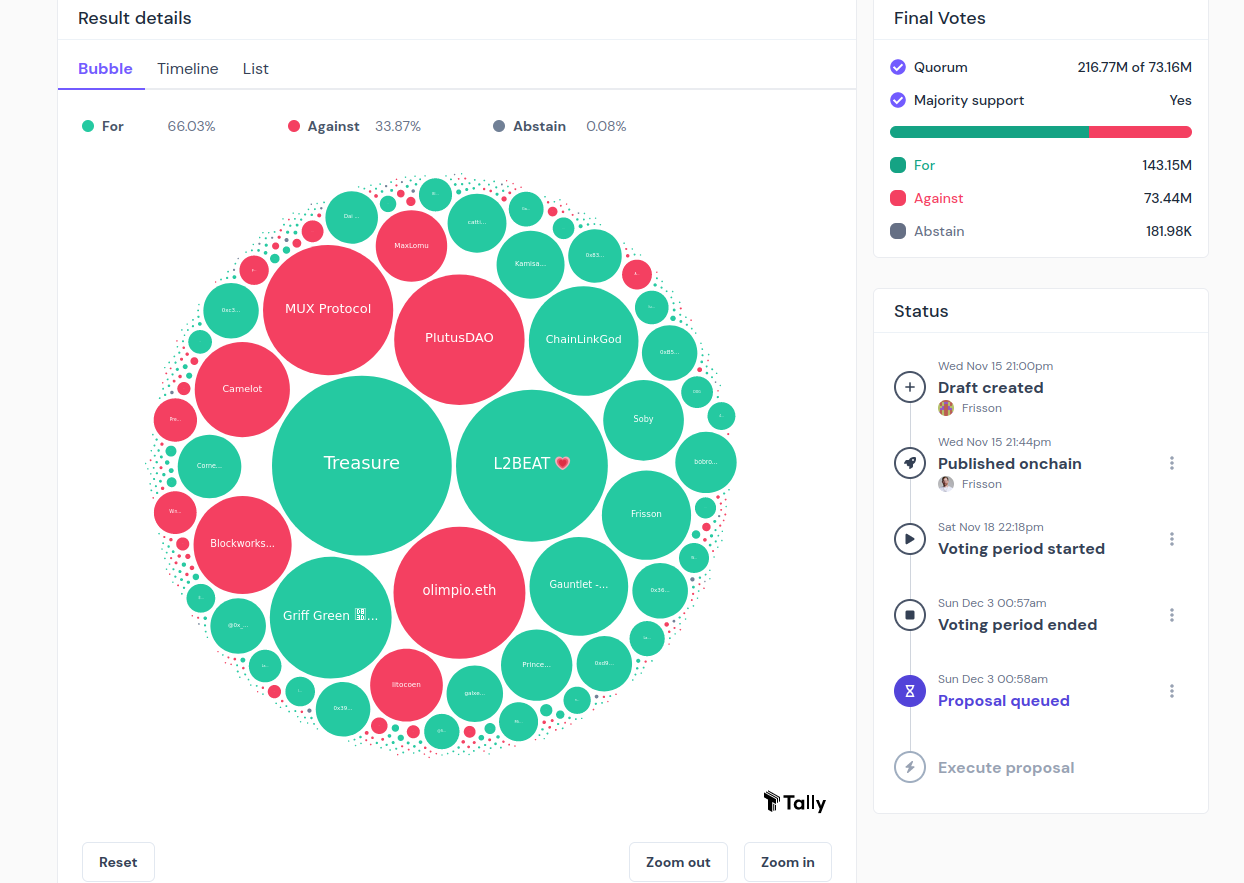This screenshot has width=1244, height=883.
Task: Select the Frisson bubble in chart
Action: (x=646, y=515)
